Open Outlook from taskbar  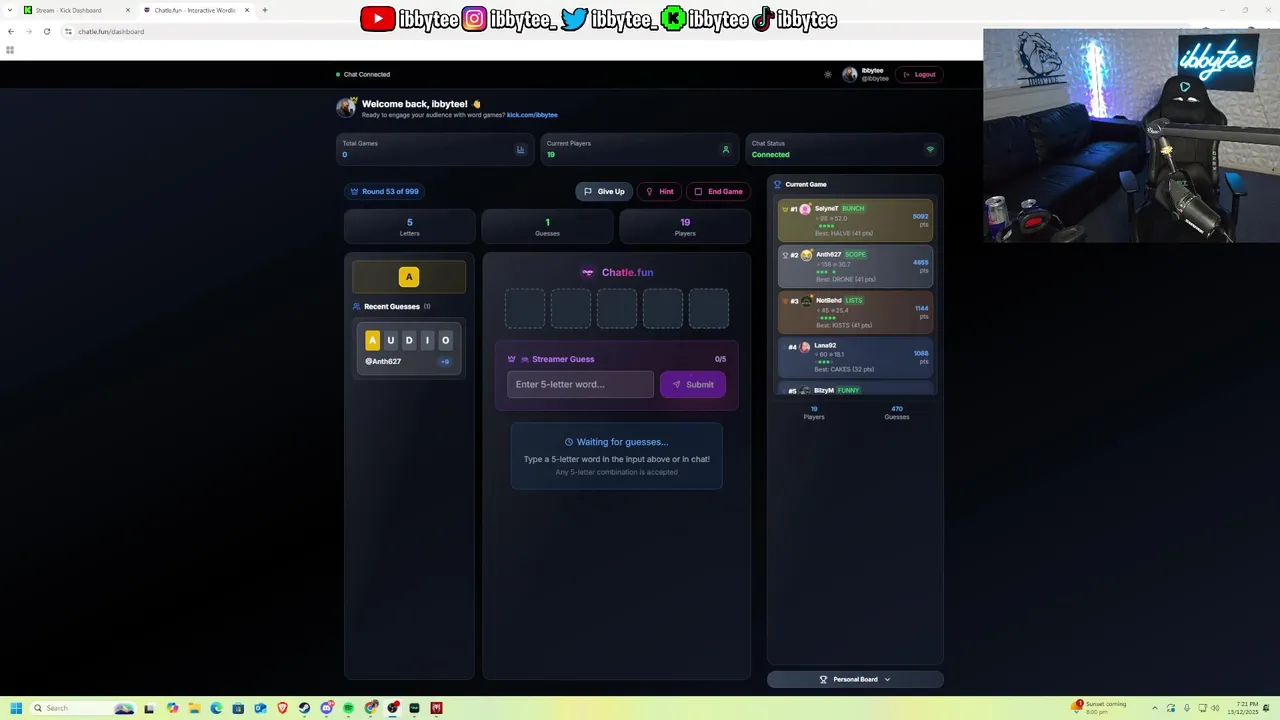pyautogui.click(x=260, y=708)
